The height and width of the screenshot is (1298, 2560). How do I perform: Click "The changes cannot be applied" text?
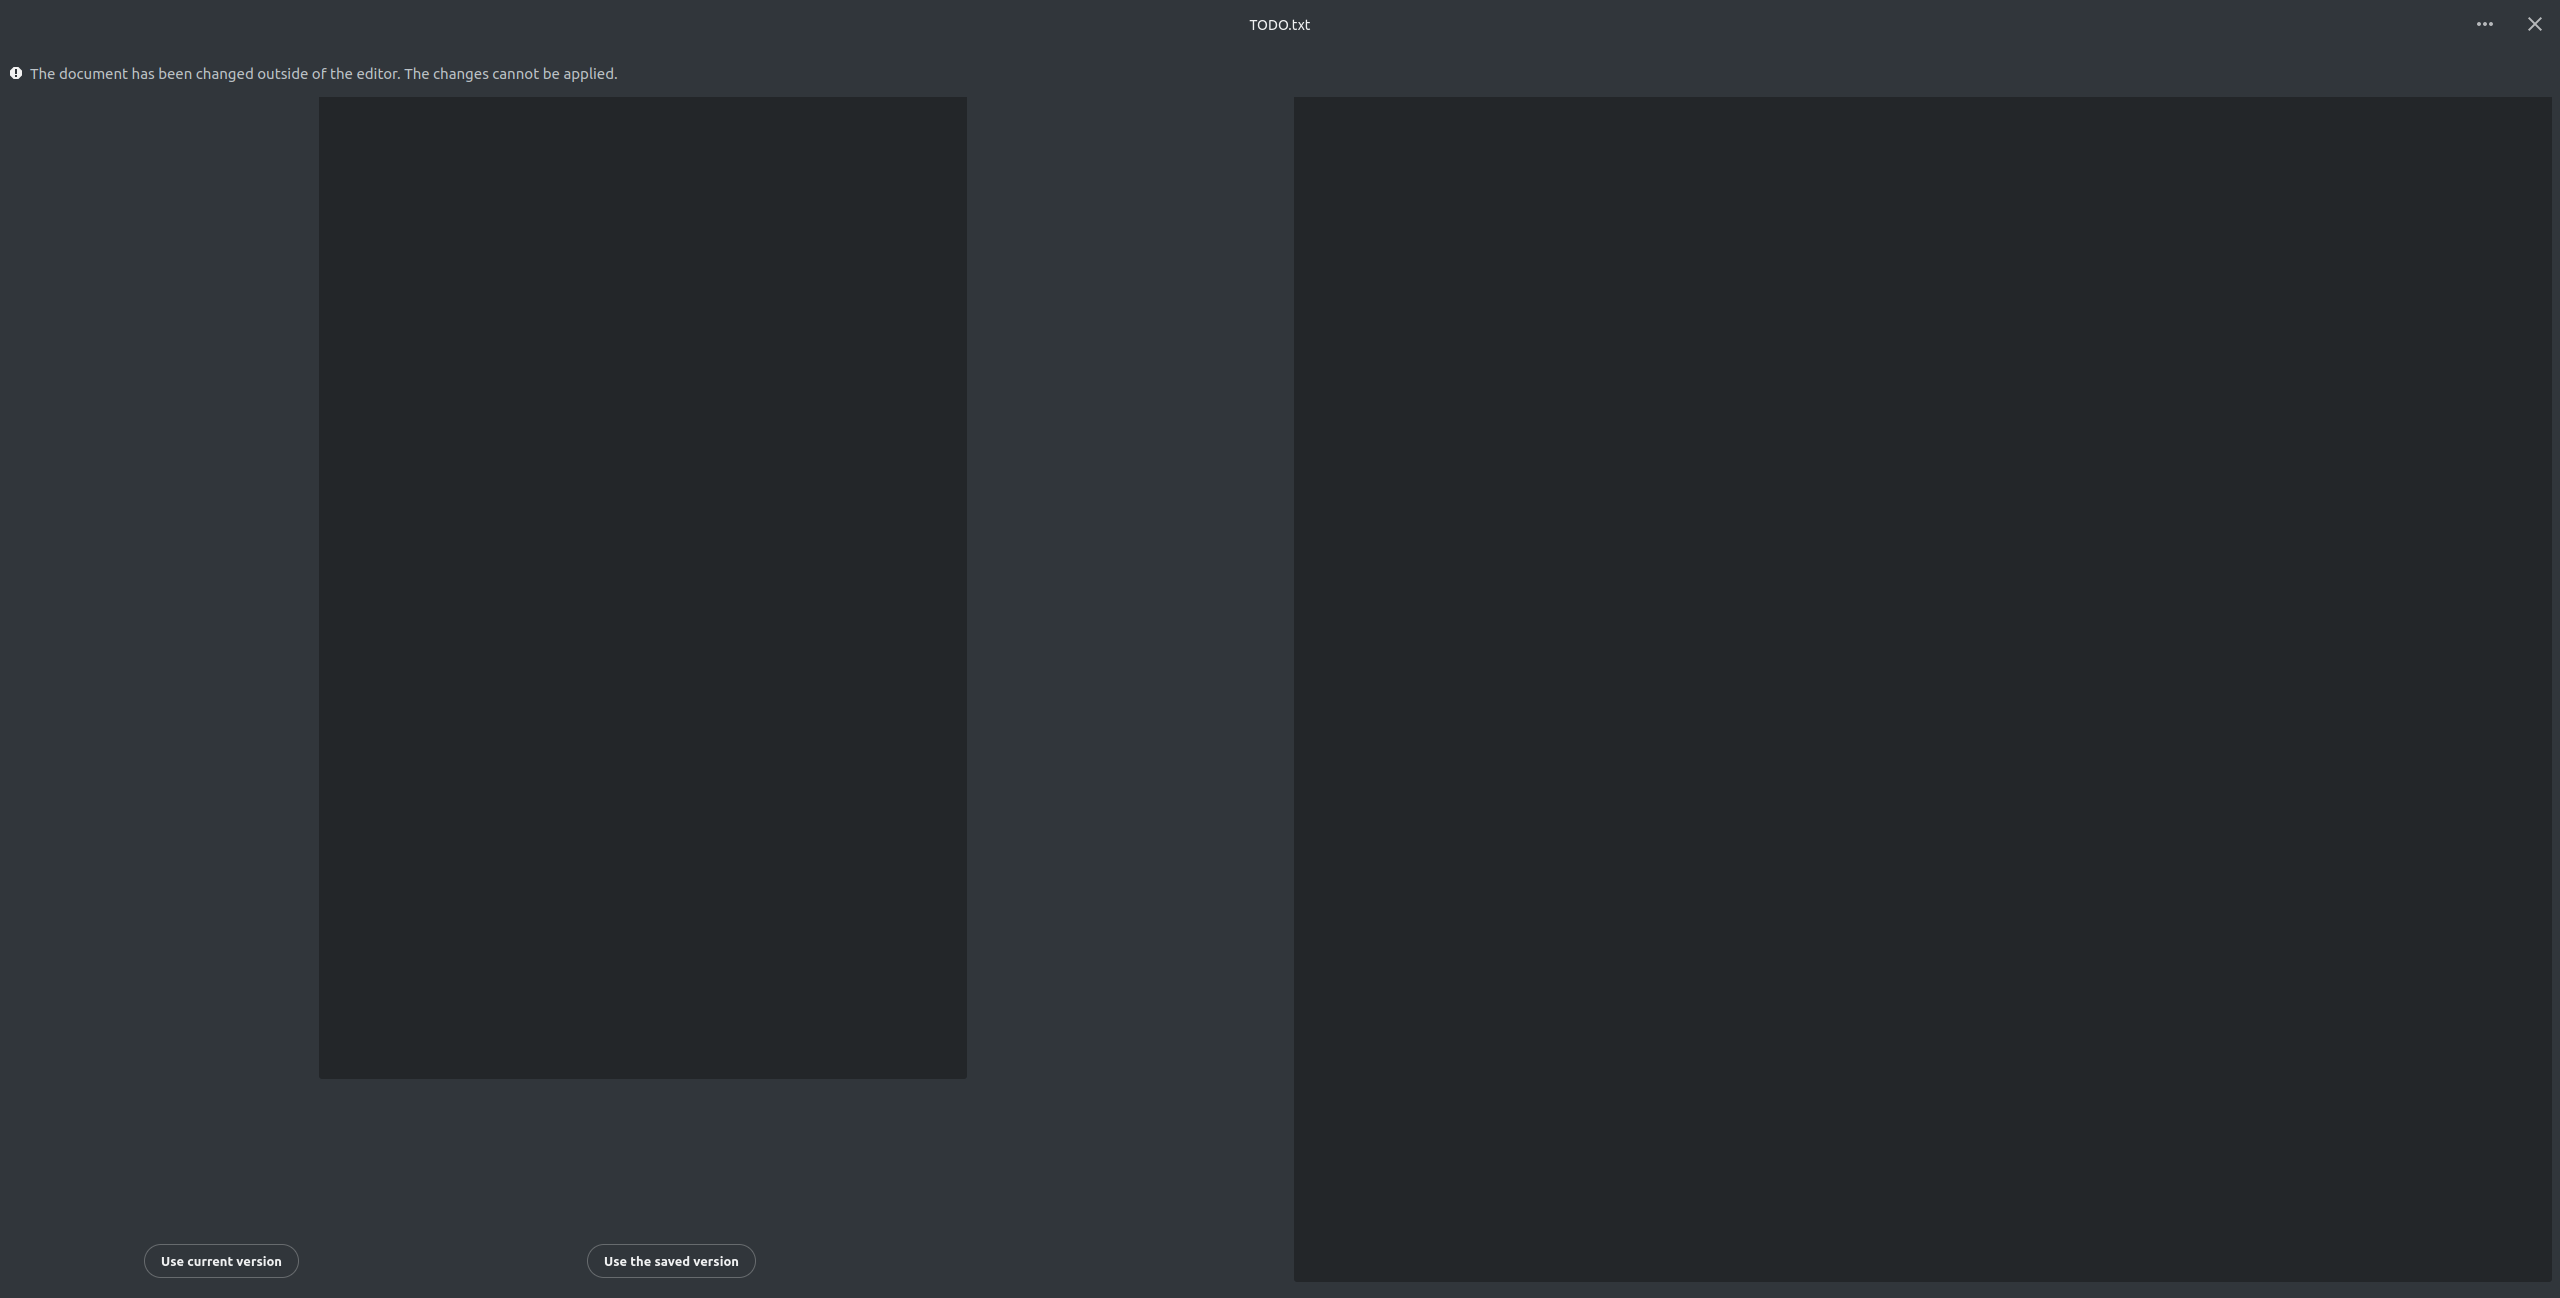(x=510, y=74)
